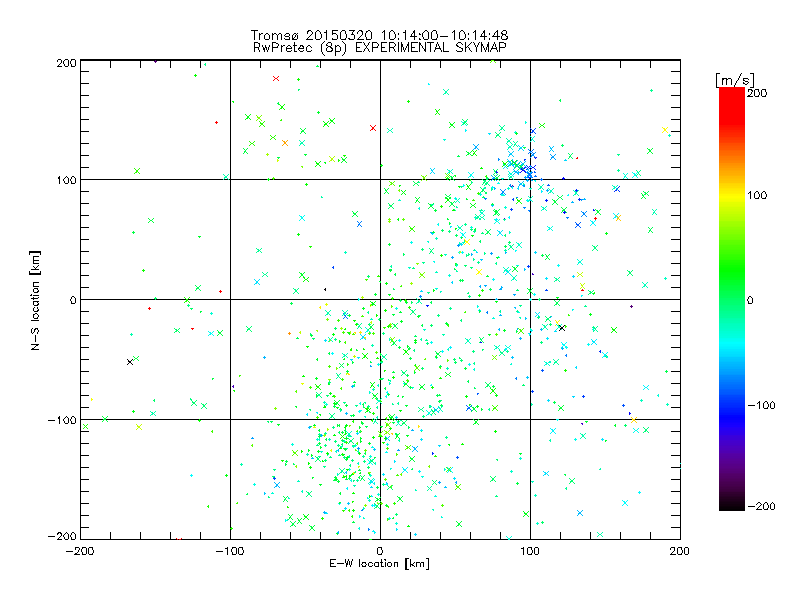Click the red X marker at the top left
Screen dimensions: 800x600
point(276,79)
